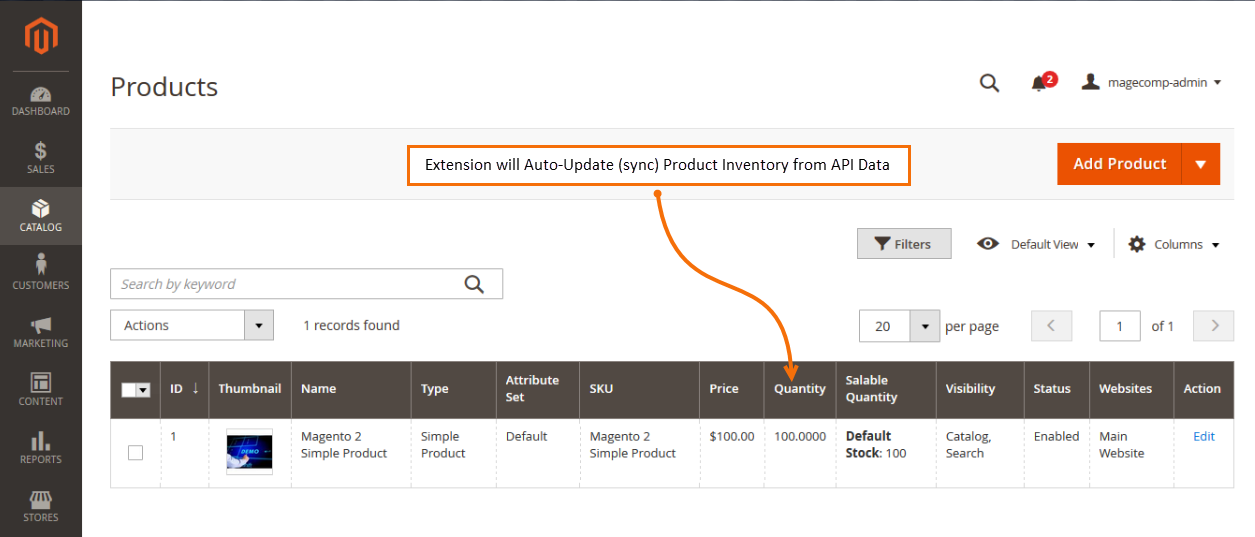This screenshot has width=1255, height=537.
Task: Open the Dashboard sidebar icon
Action: 41,95
